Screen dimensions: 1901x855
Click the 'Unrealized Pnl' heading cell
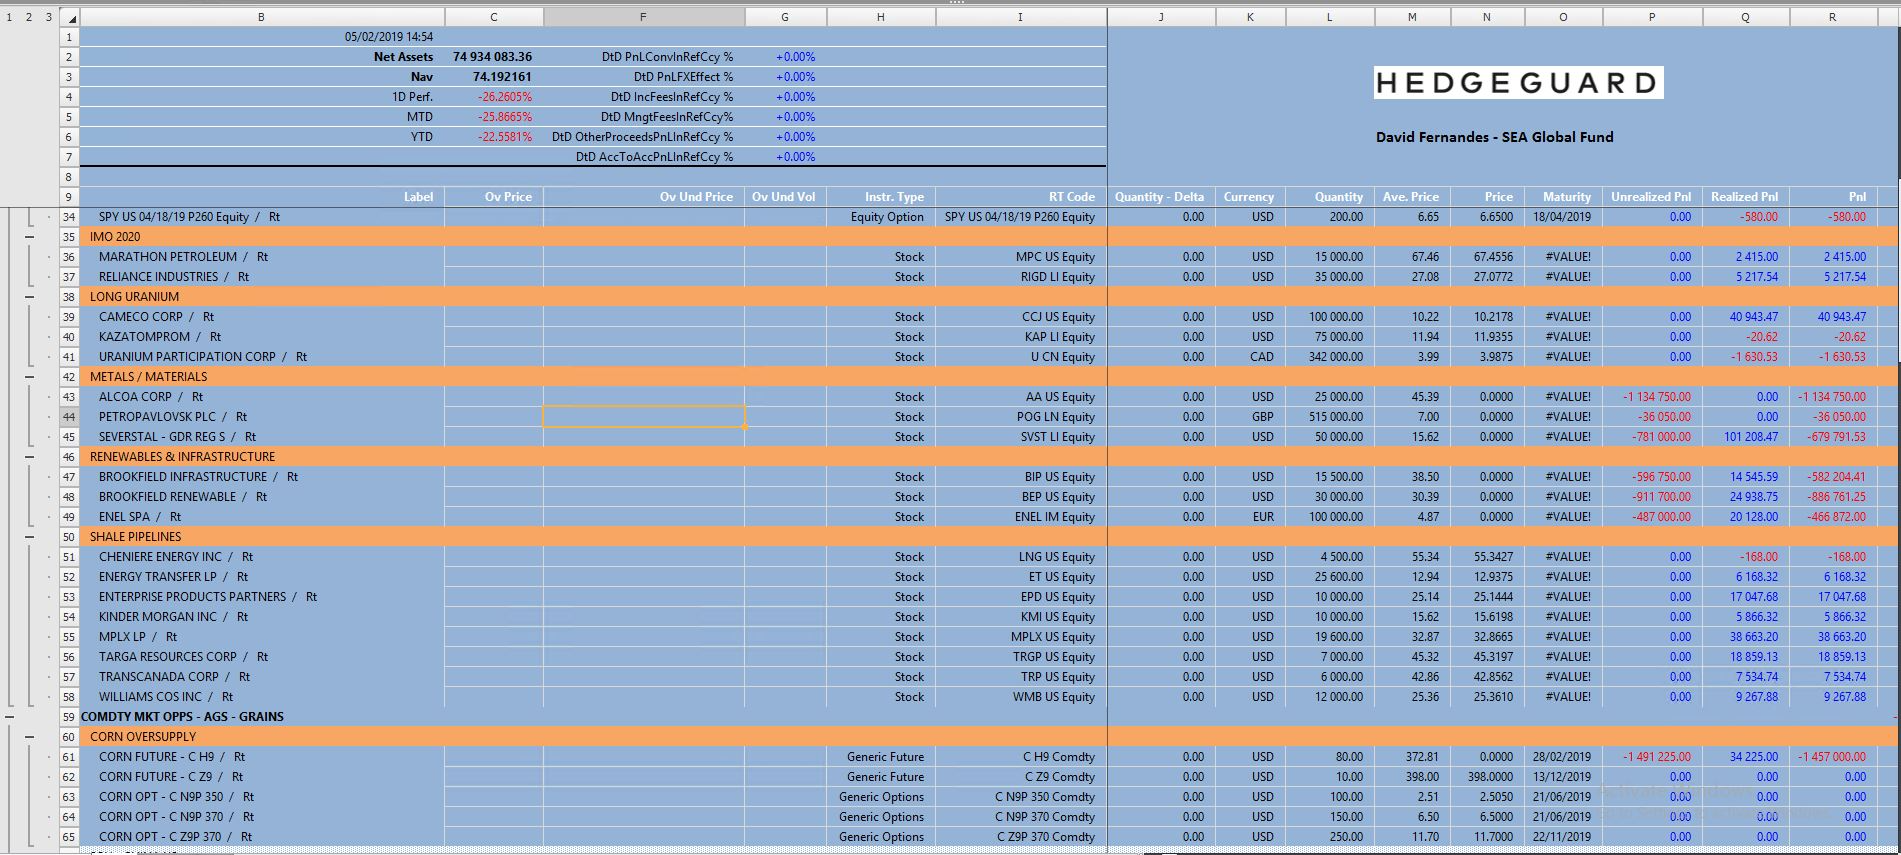(x=1652, y=197)
